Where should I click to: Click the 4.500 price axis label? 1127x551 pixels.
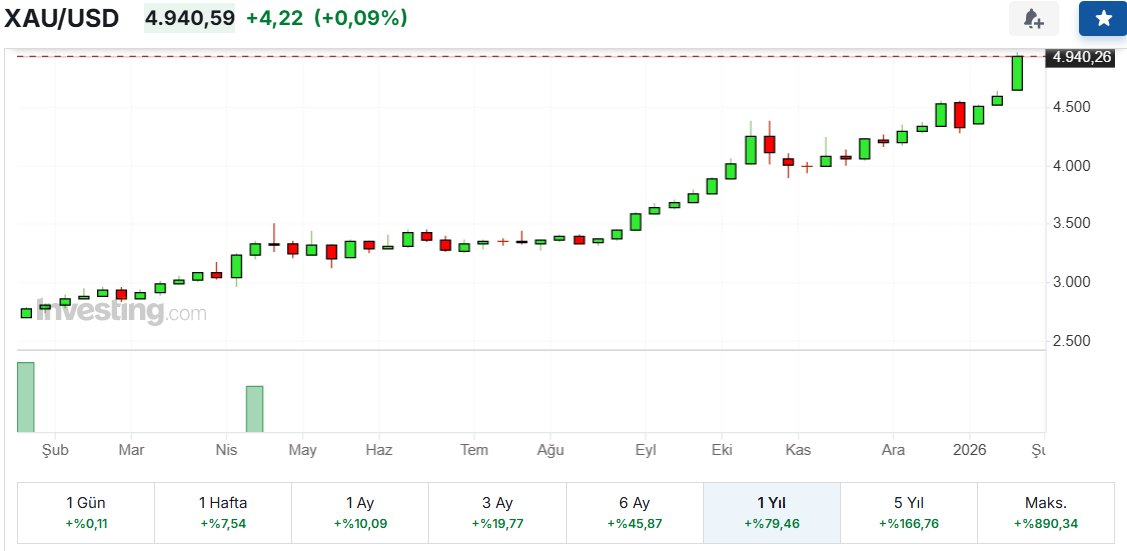tap(1072, 107)
